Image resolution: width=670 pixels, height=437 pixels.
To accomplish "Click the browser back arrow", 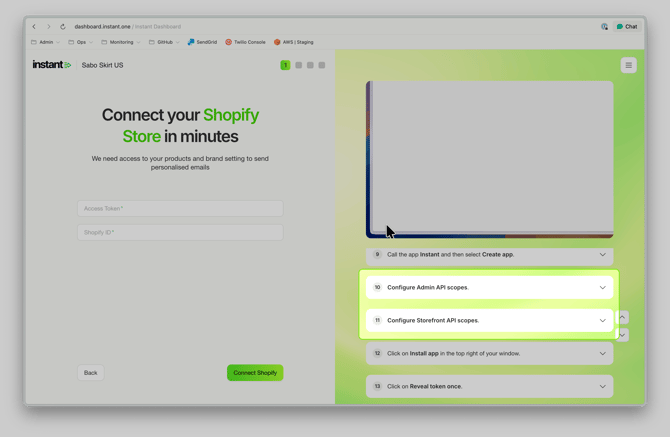I will [34, 27].
